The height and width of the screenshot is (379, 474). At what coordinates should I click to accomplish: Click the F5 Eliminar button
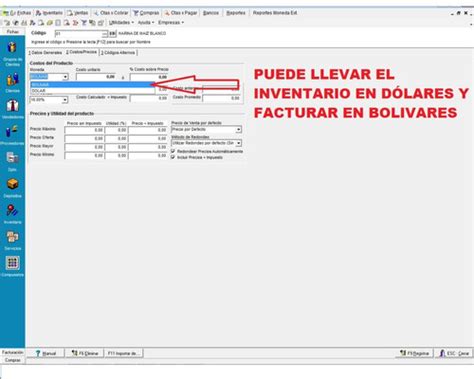click(x=85, y=353)
